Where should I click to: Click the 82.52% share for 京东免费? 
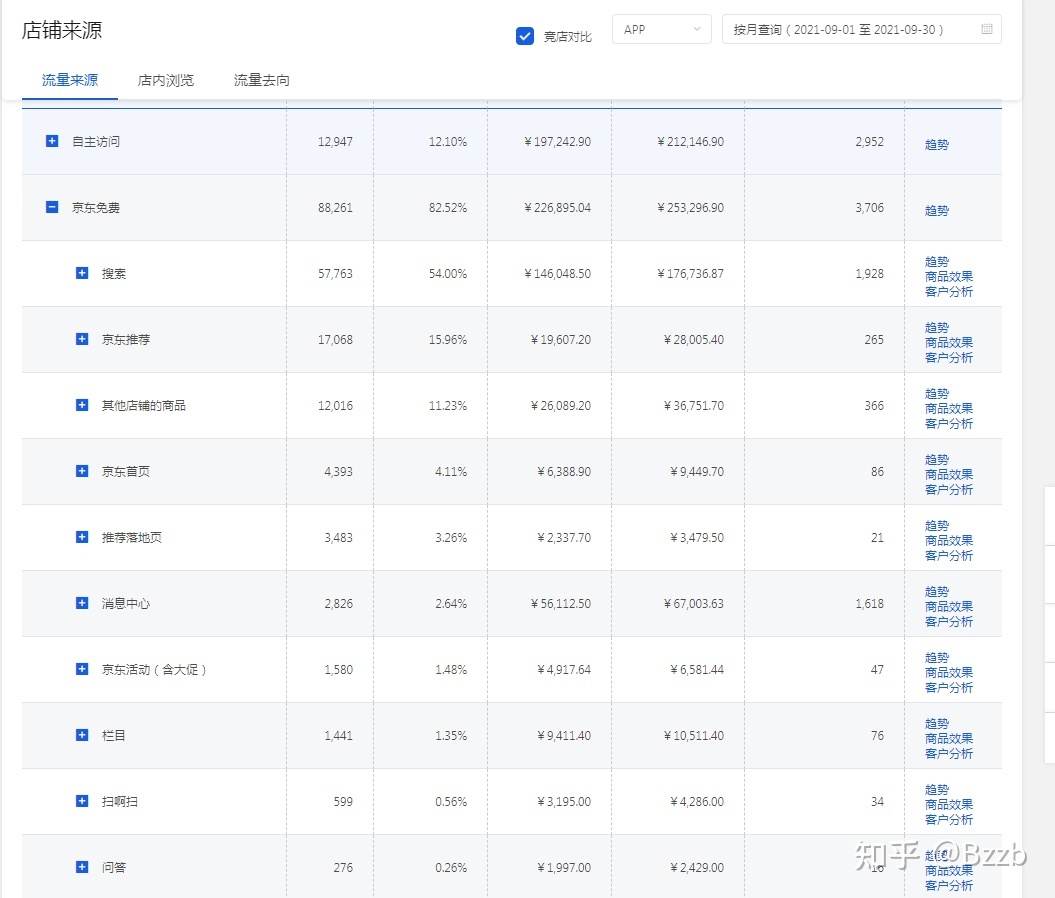click(x=447, y=208)
